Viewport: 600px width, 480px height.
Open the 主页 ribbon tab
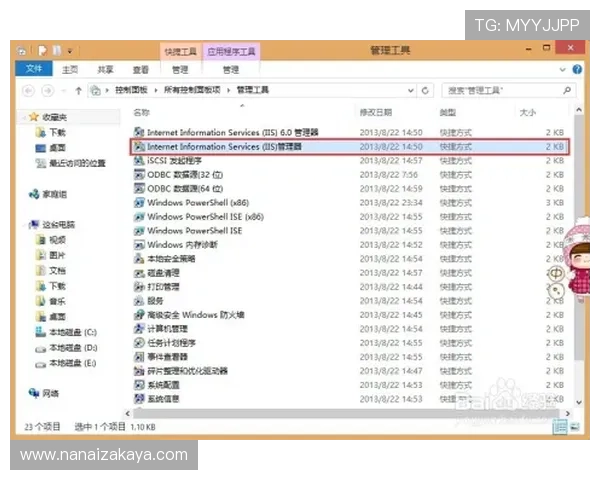(x=70, y=70)
